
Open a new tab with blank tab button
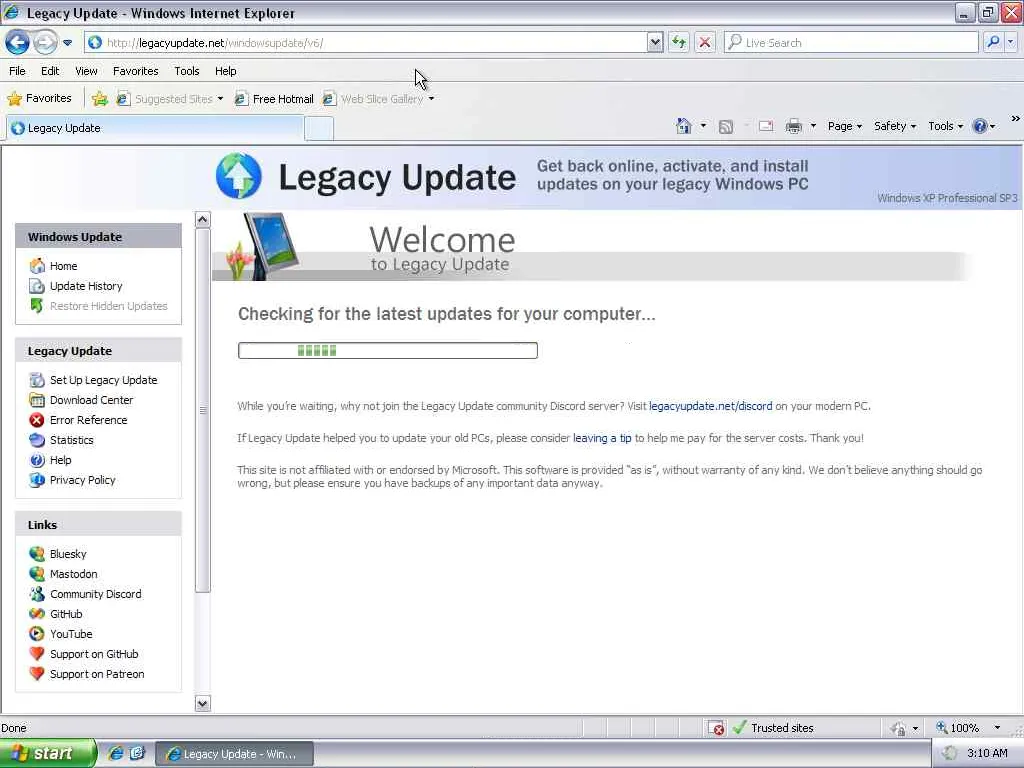pyautogui.click(x=319, y=129)
